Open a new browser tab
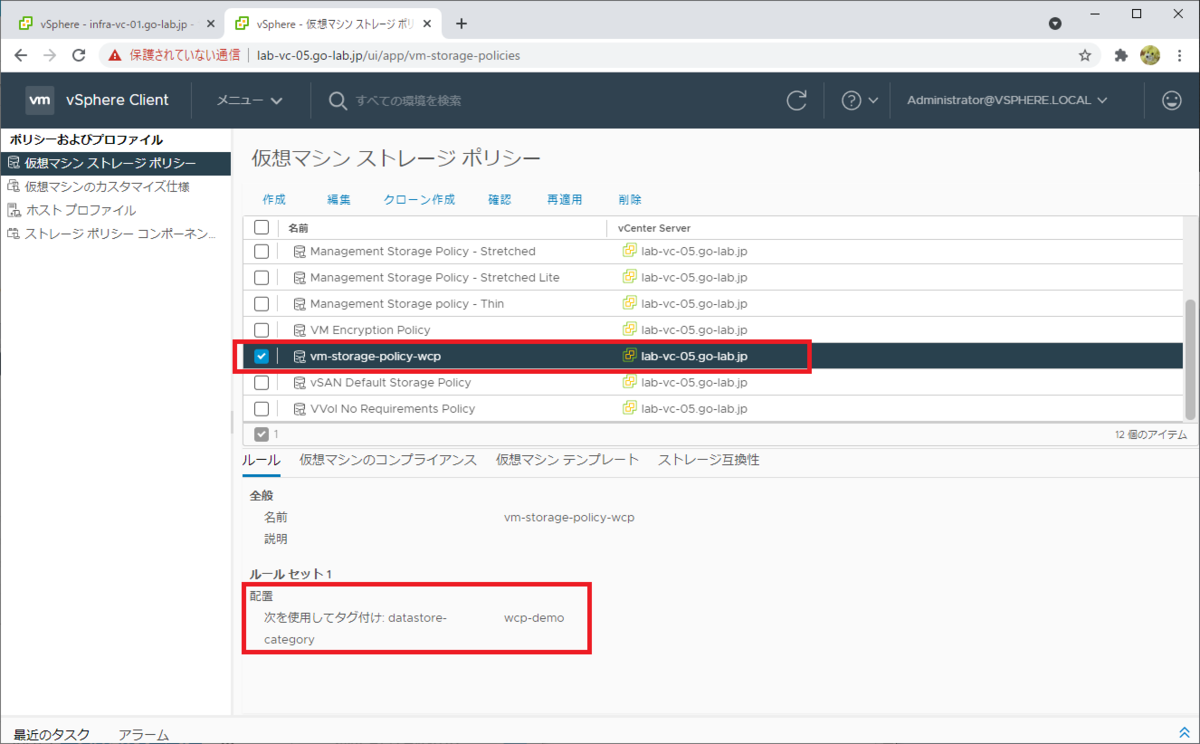The image size is (1200, 744). pyautogui.click(x=461, y=24)
